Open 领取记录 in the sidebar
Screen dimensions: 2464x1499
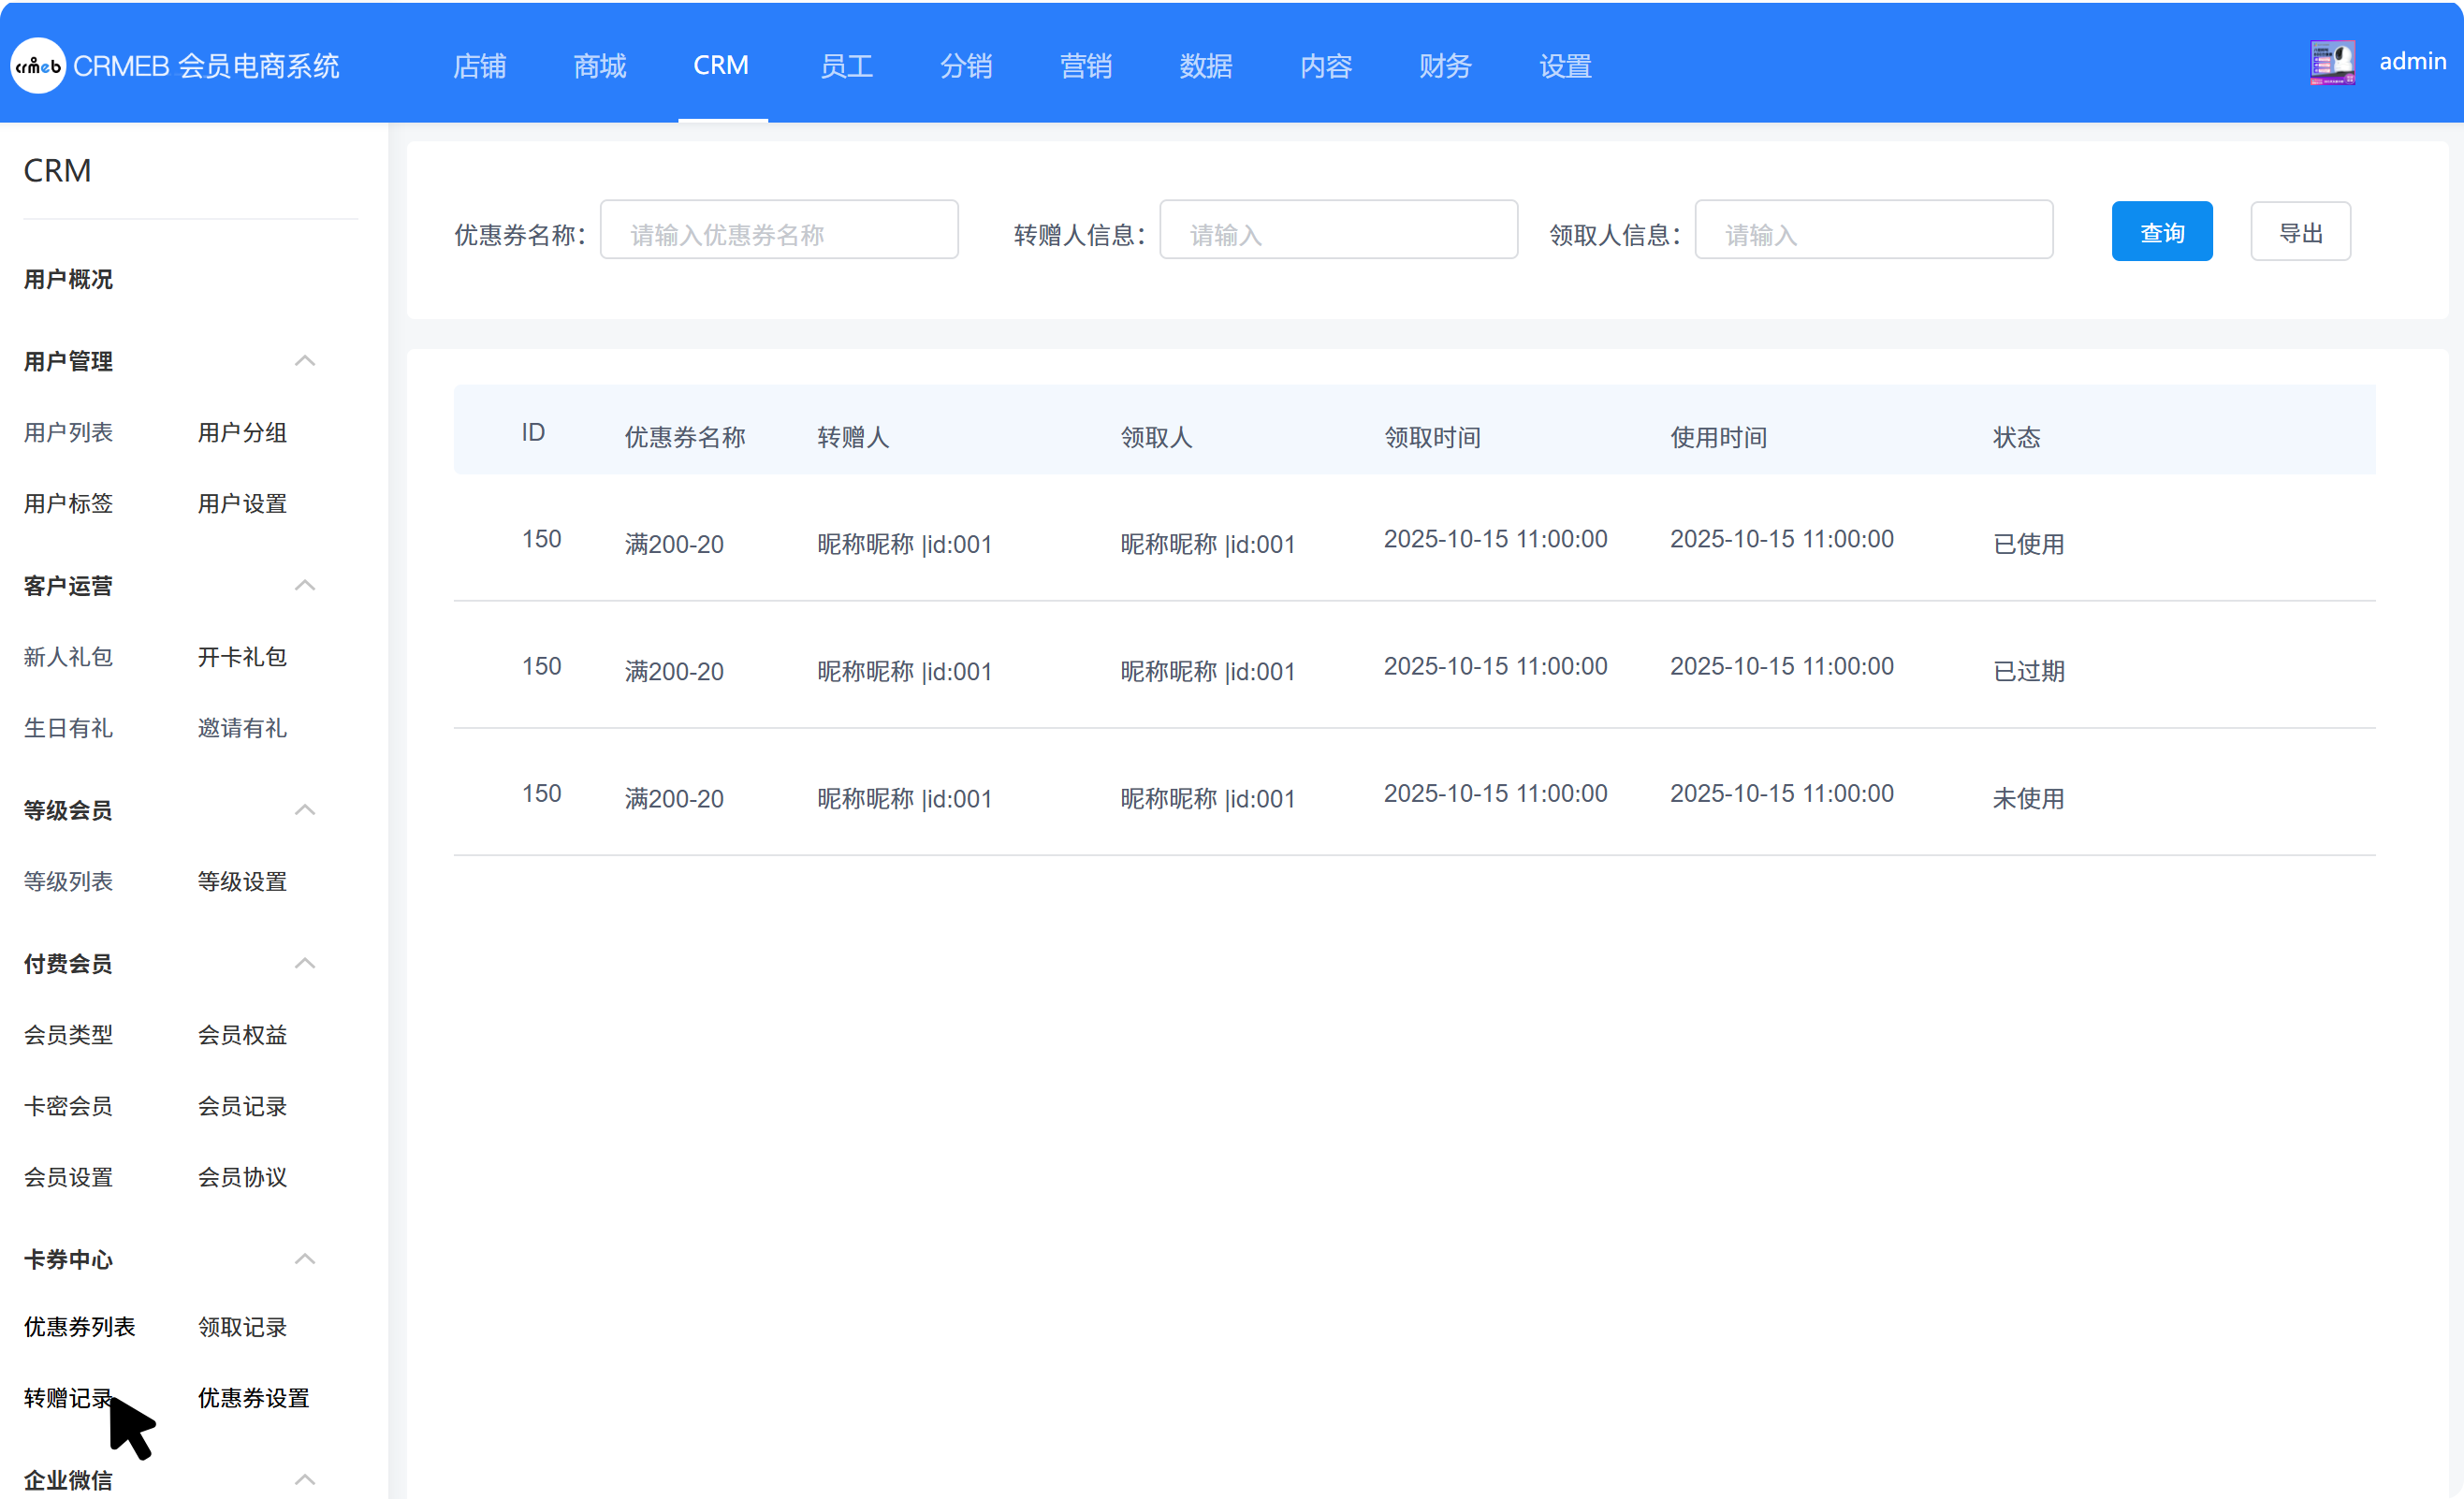click(x=242, y=1327)
